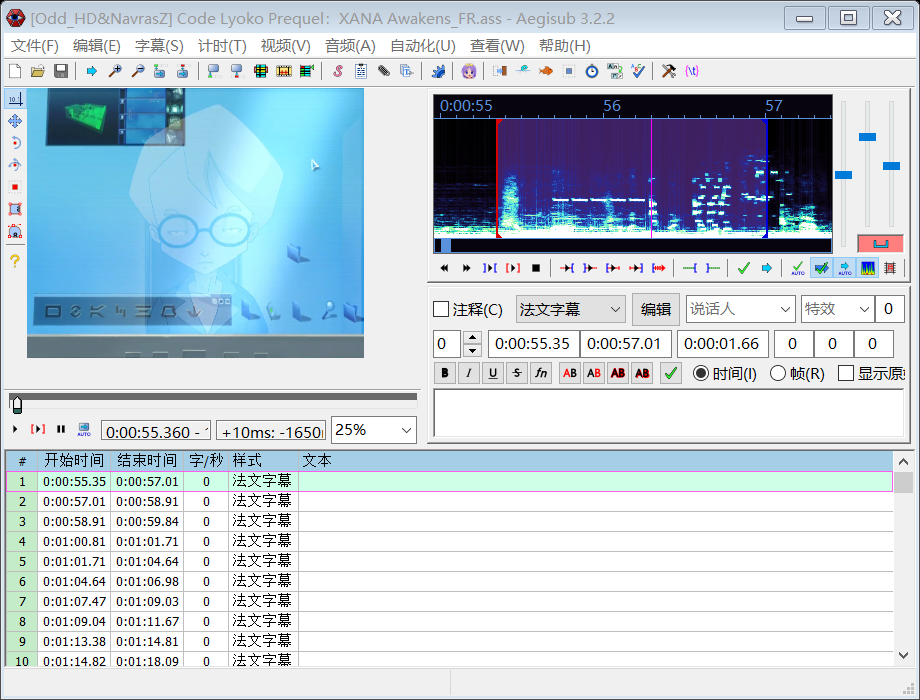
Task: Check the 注释(C) comment checkbox
Action: (441, 309)
